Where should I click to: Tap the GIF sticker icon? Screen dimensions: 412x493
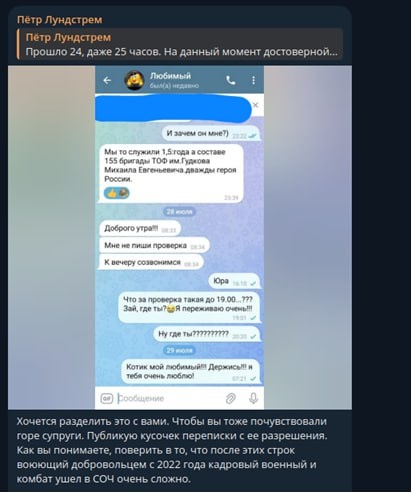coord(107,398)
